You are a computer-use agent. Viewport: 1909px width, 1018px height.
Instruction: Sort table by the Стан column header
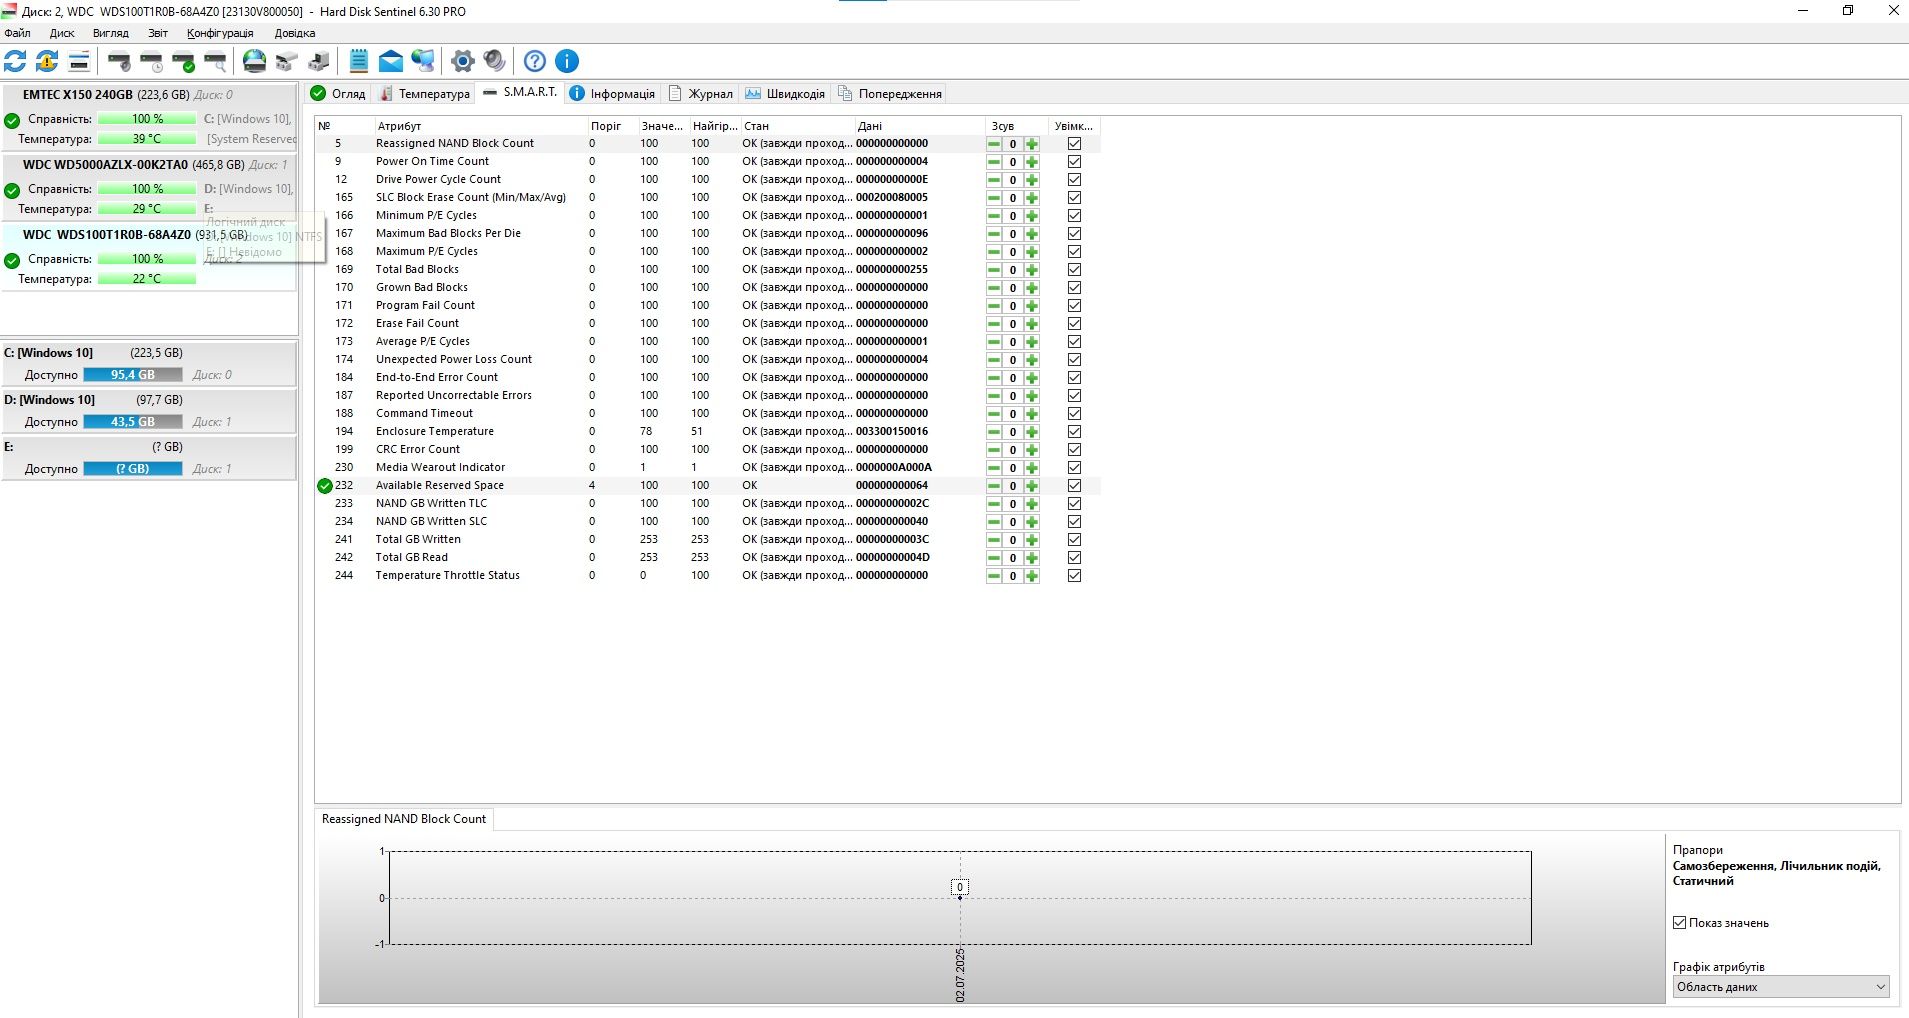(796, 126)
